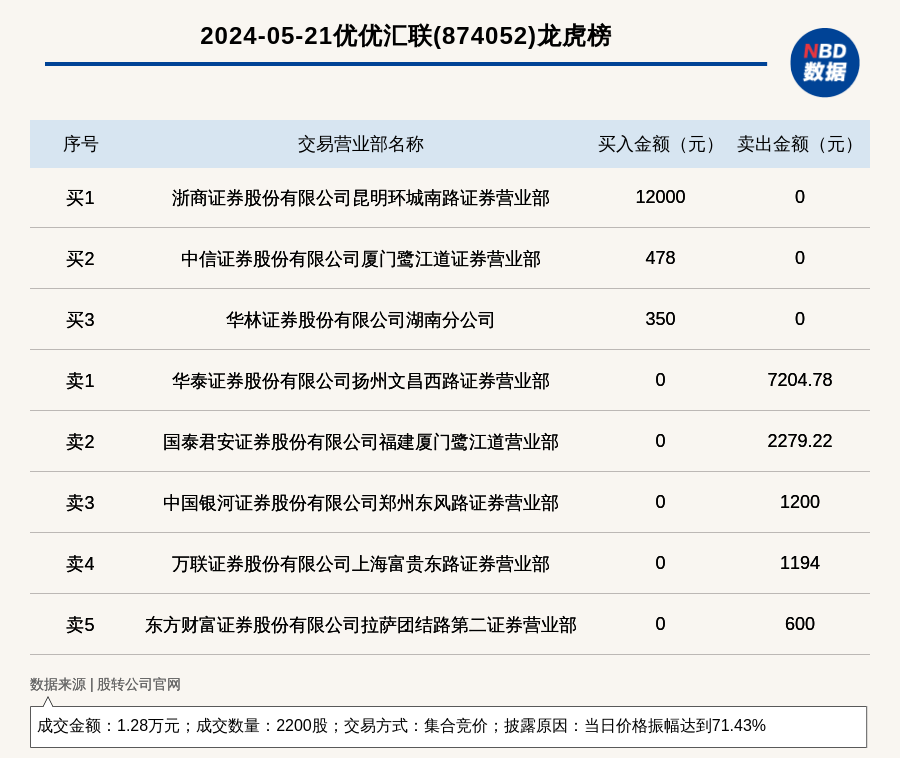Click the 数据来源 | 股转公司官网 source note
Viewport: 900px width, 758px height.
click(105, 684)
